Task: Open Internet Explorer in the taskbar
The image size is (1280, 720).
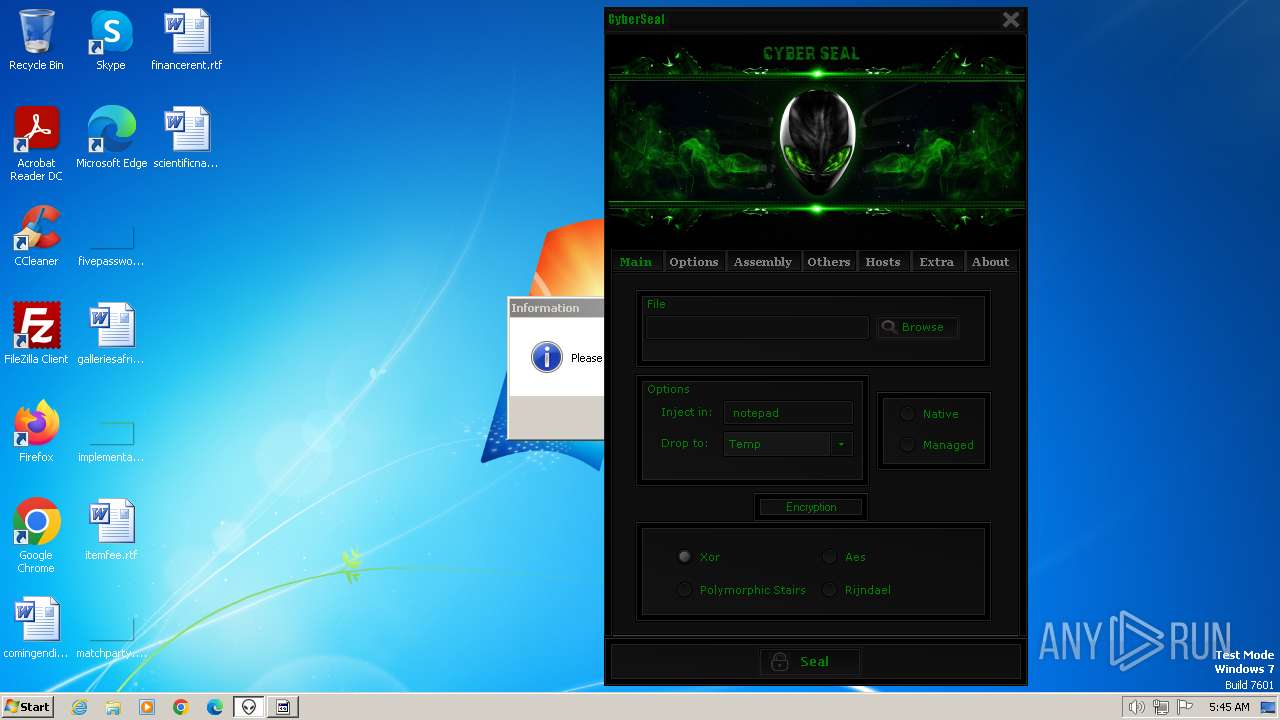Action: pos(79,707)
